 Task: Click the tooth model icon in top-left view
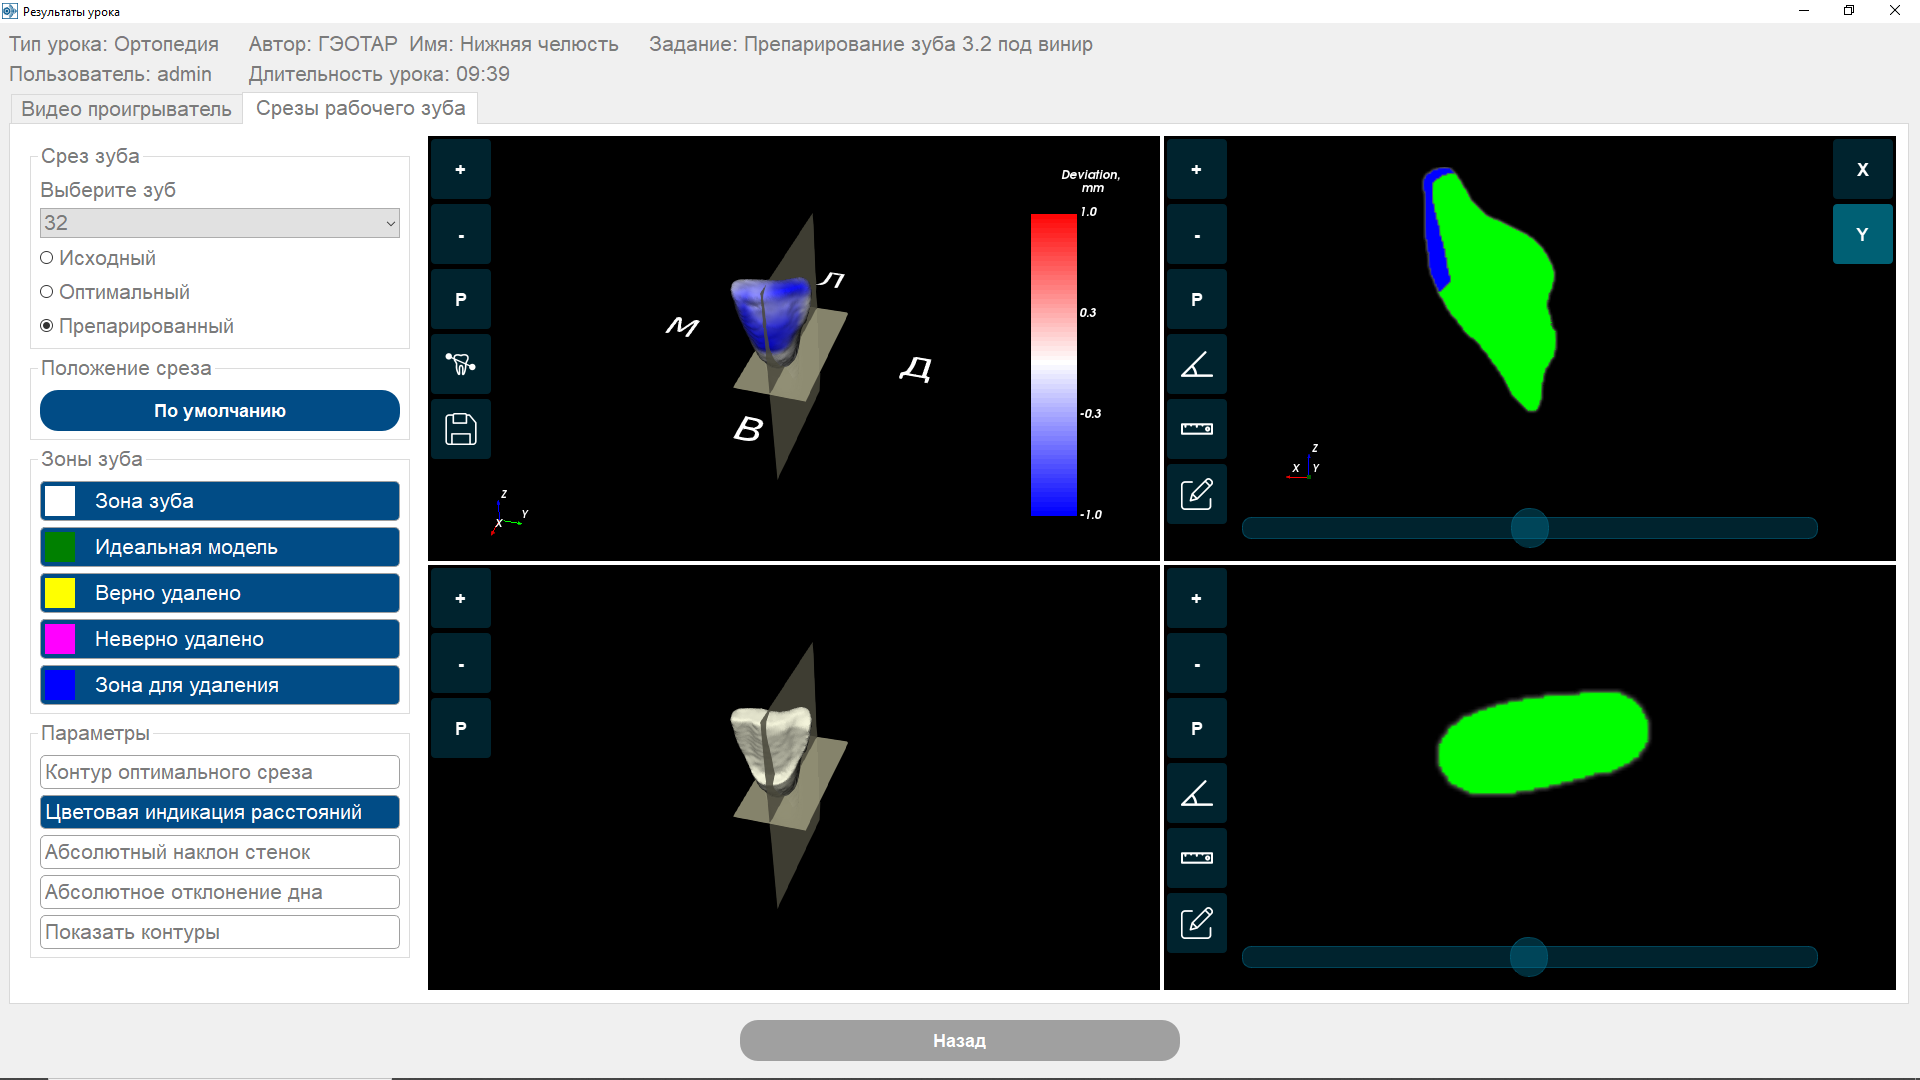click(460, 364)
